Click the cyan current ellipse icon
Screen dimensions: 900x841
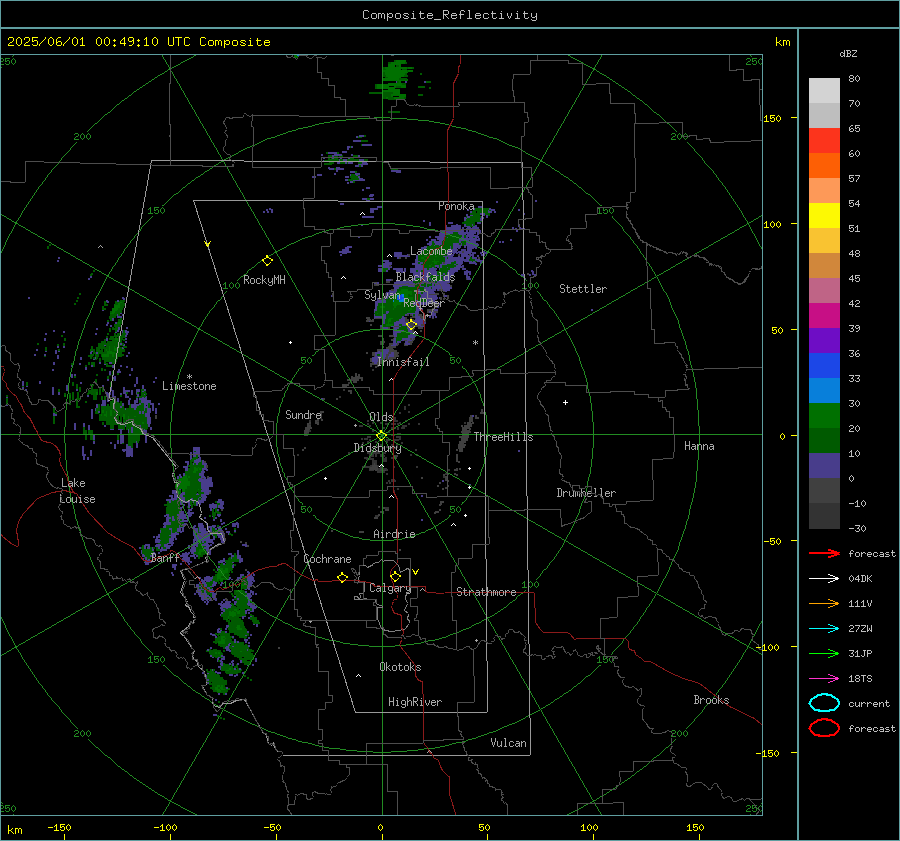coord(824,703)
